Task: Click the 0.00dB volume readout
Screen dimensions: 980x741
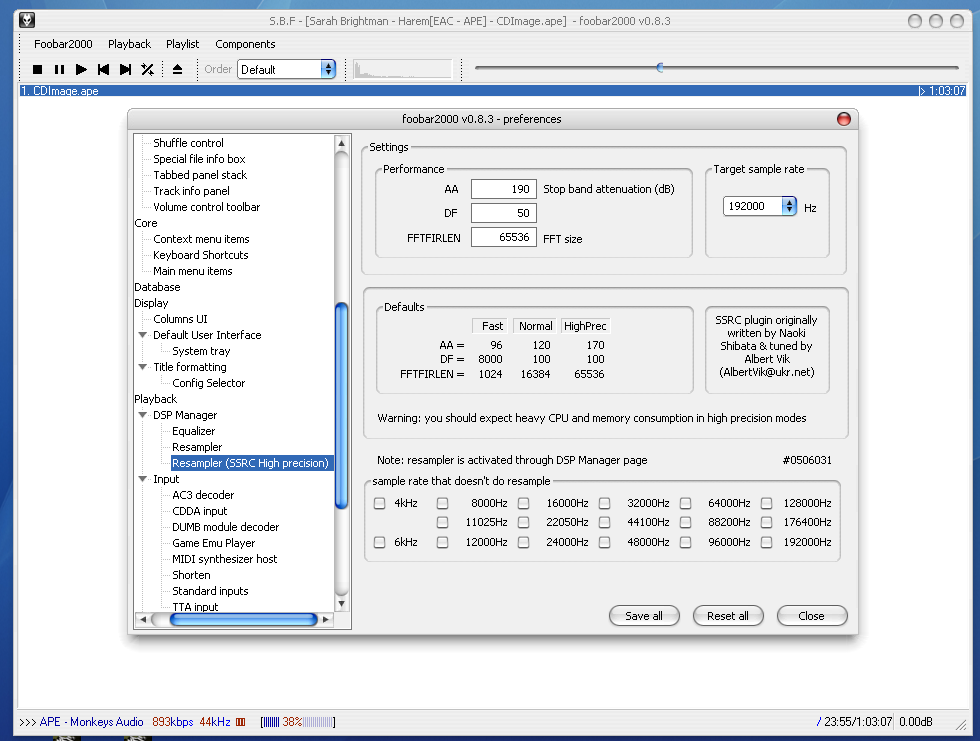Action: (916, 722)
